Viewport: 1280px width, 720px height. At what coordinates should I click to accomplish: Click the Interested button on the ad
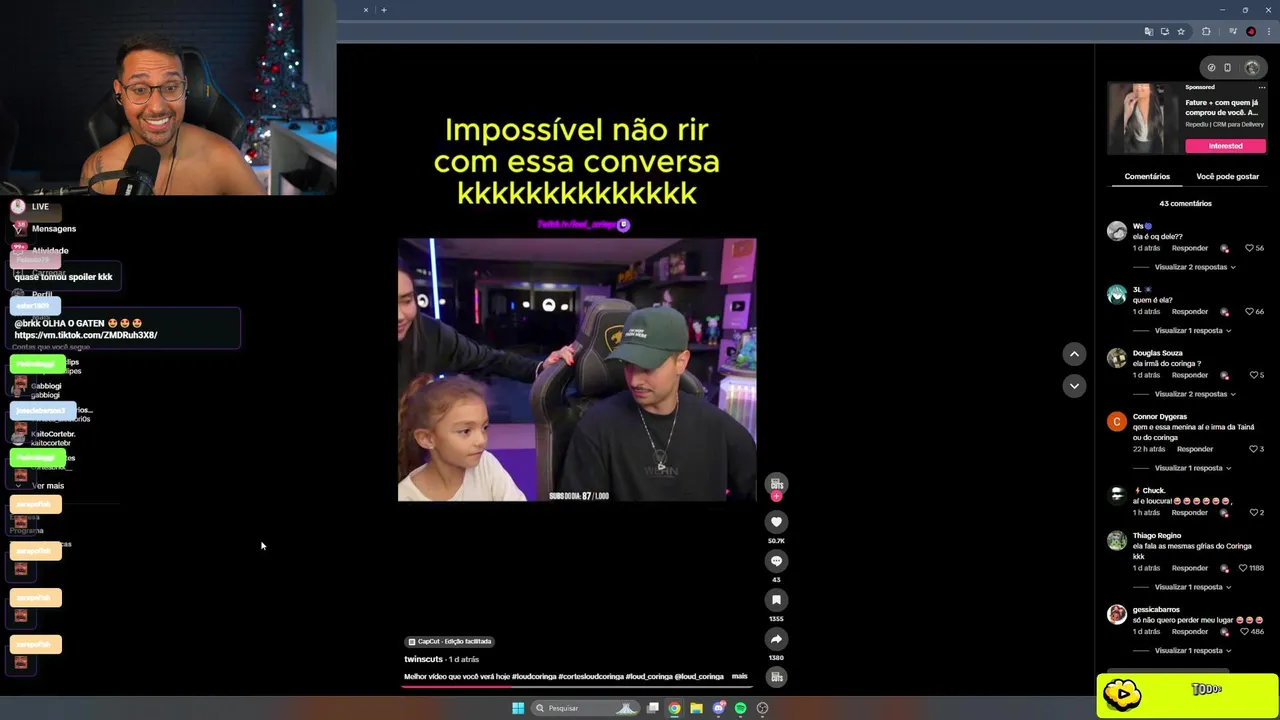coord(1225,146)
